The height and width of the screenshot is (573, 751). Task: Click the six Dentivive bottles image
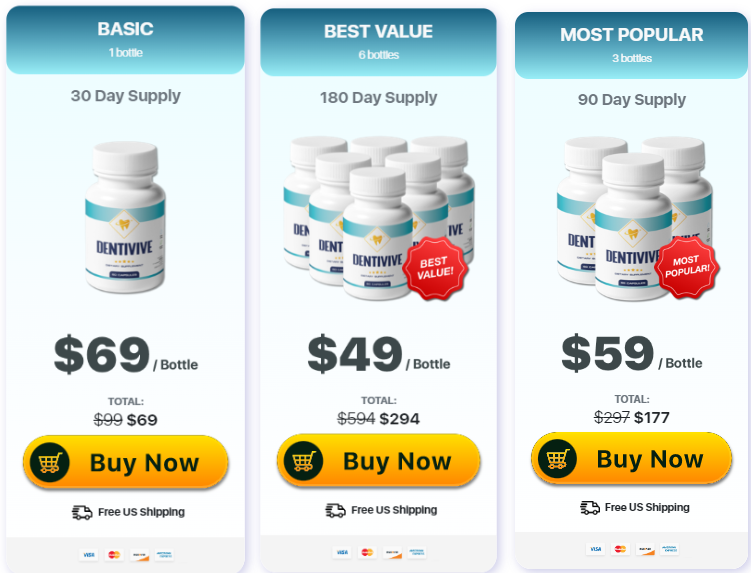(x=378, y=218)
